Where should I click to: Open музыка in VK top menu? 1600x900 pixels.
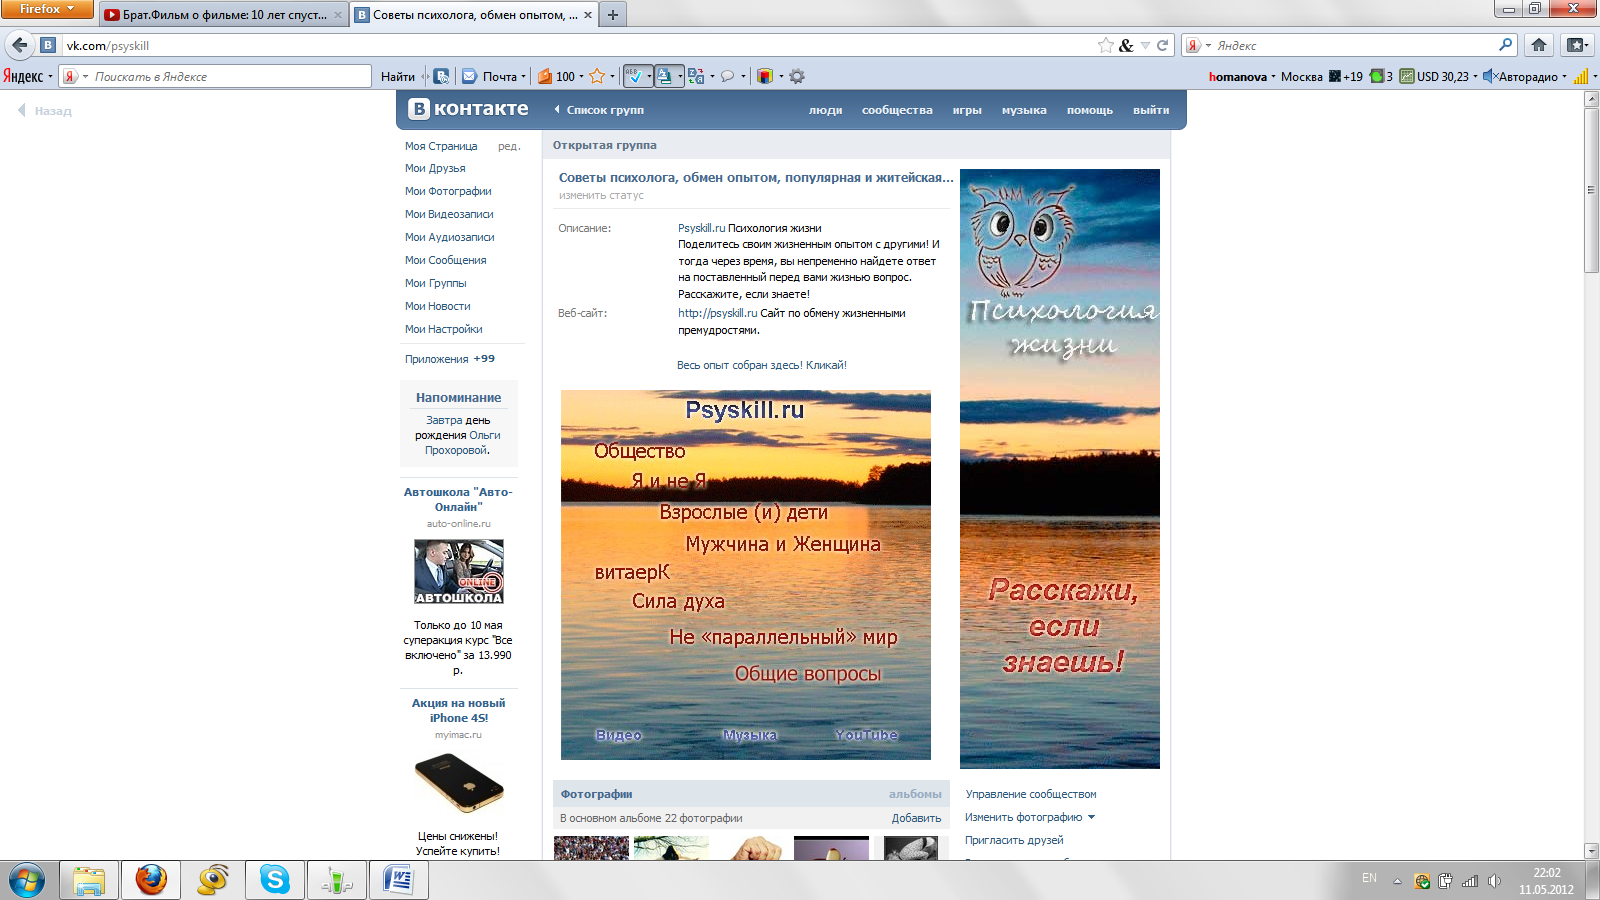[x=1024, y=110]
